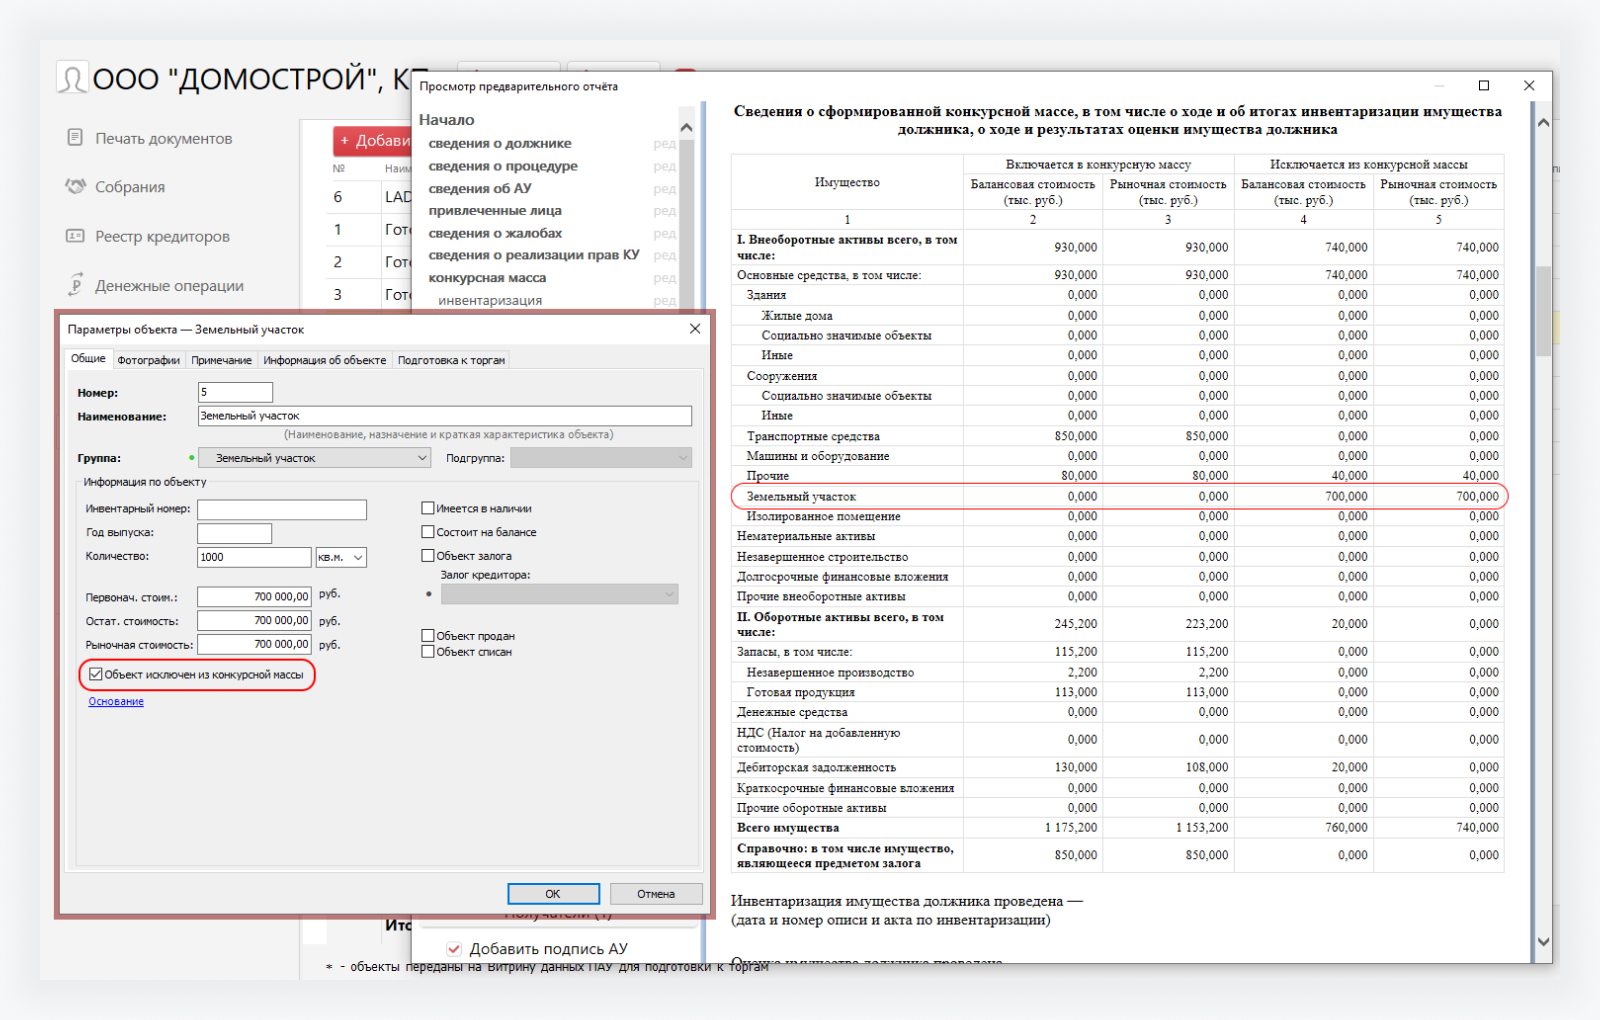Switch to Подготовка к торгам tab
This screenshot has width=1600, height=1020.
(451, 360)
